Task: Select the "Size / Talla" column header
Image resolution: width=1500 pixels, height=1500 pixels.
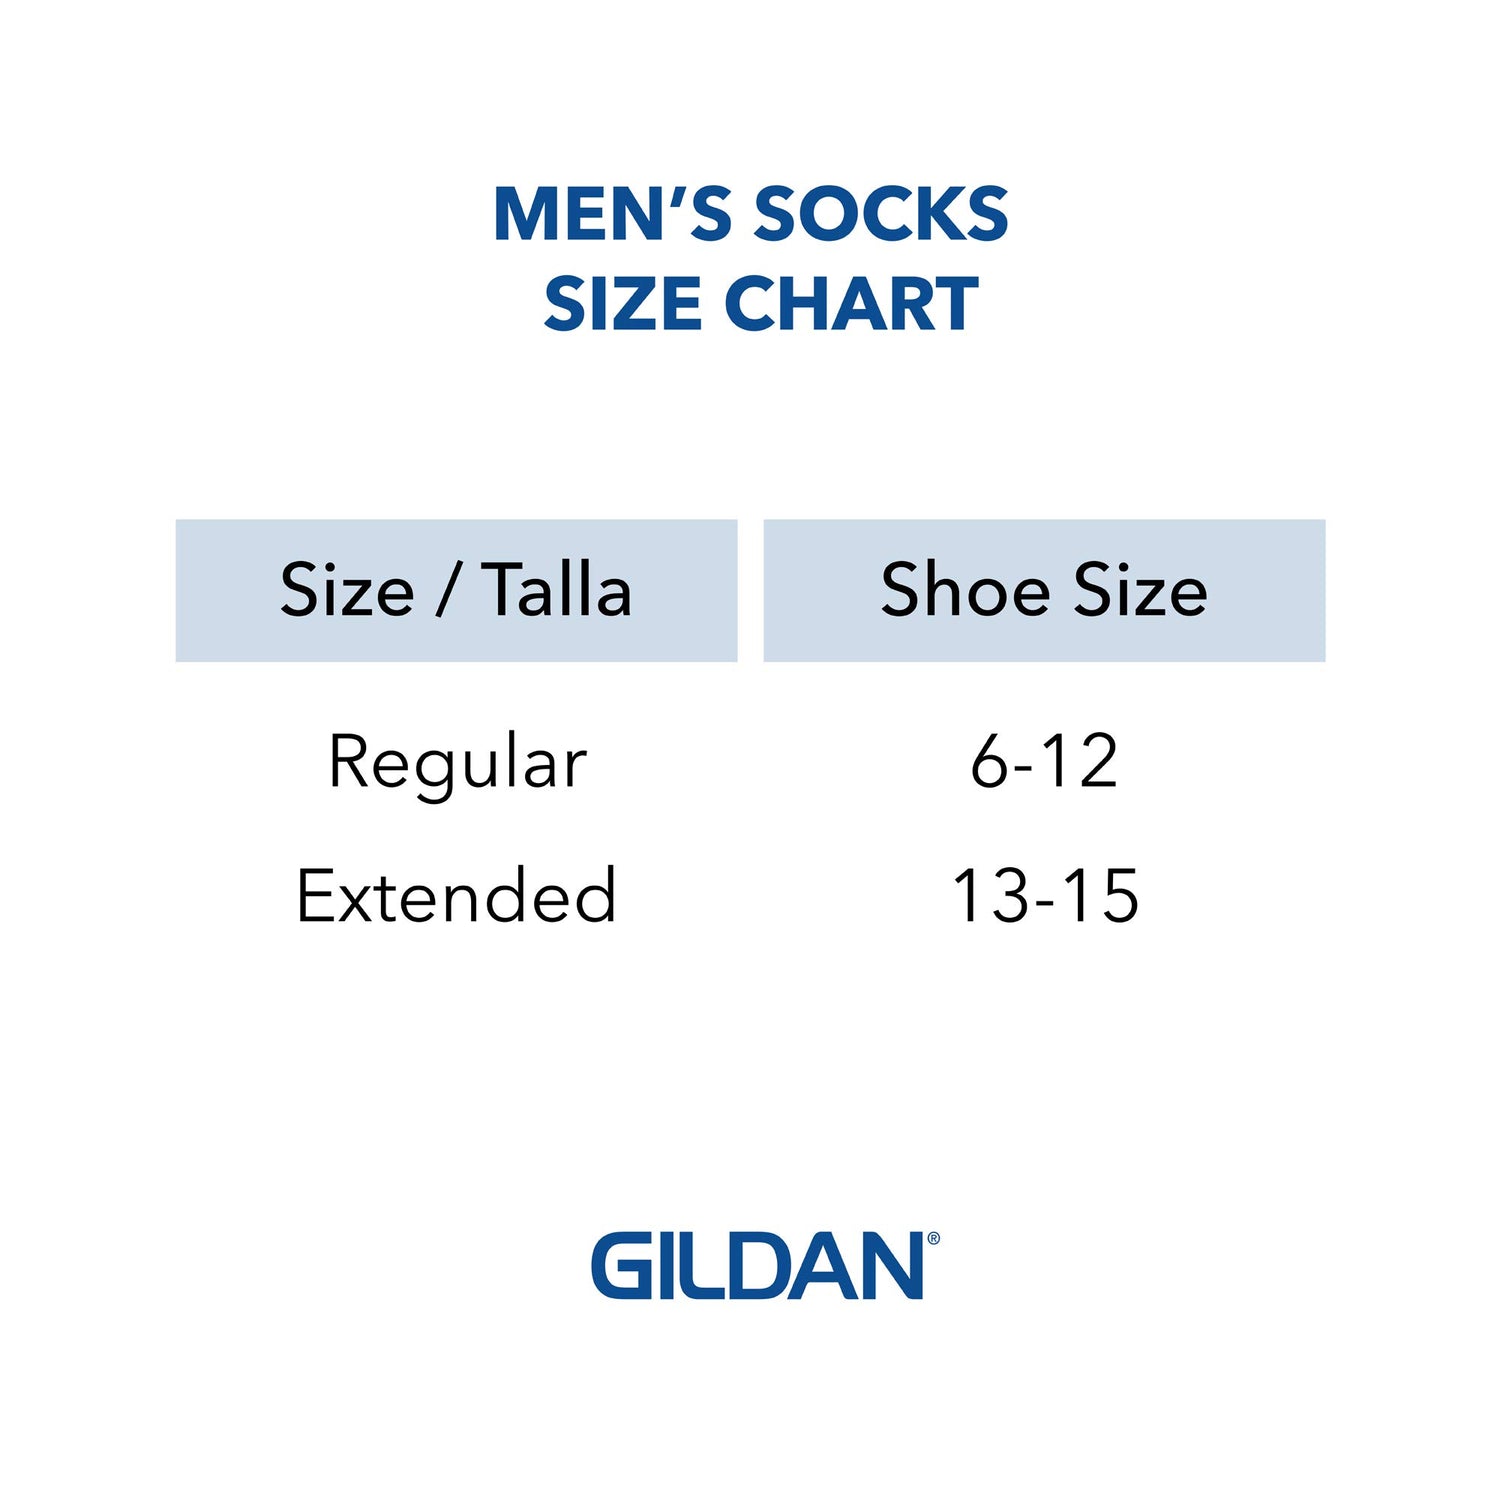Action: click(x=456, y=590)
